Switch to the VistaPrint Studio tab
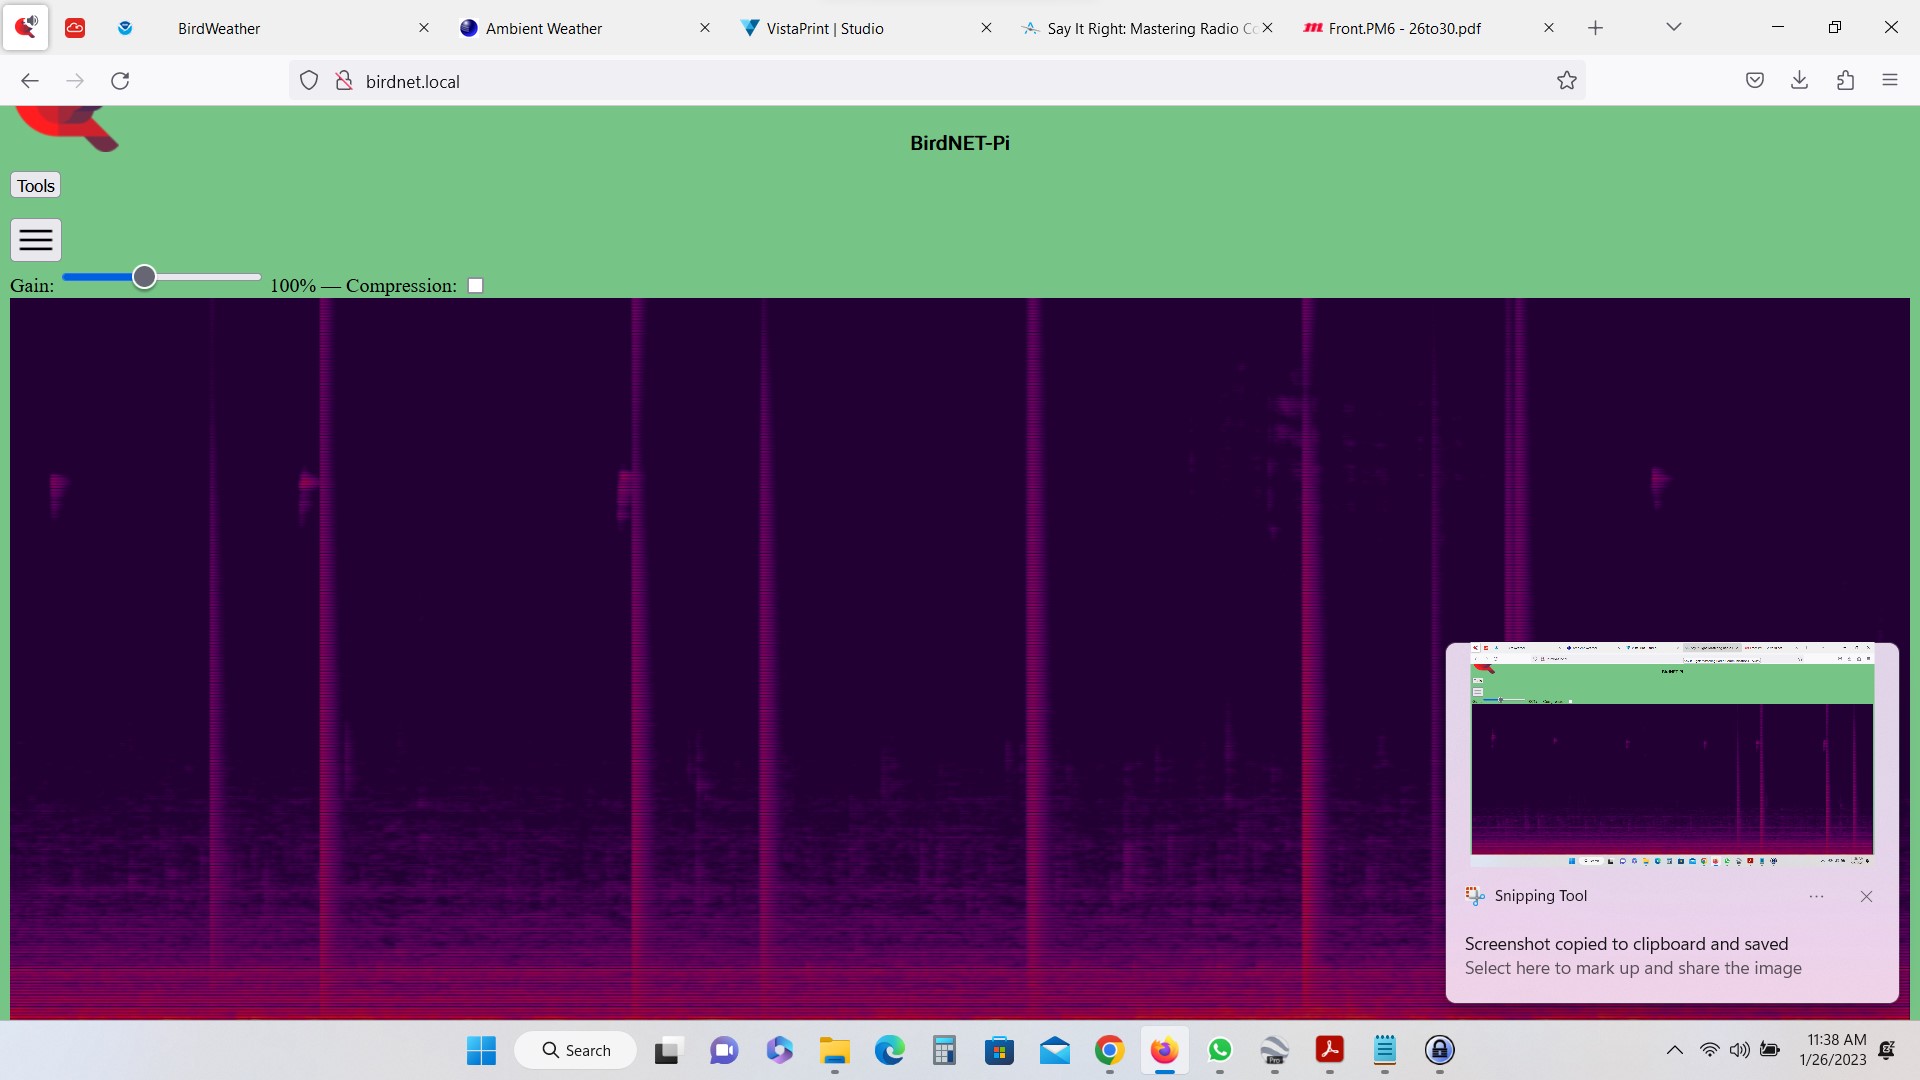Image resolution: width=1920 pixels, height=1080 pixels. [825, 29]
